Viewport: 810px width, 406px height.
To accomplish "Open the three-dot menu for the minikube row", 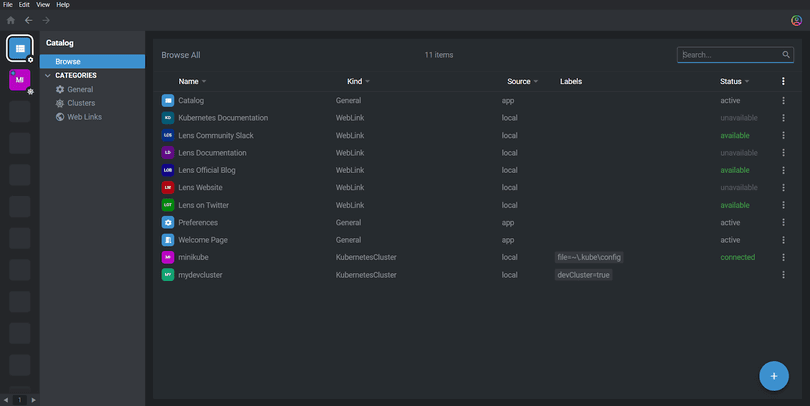I will 783,257.
